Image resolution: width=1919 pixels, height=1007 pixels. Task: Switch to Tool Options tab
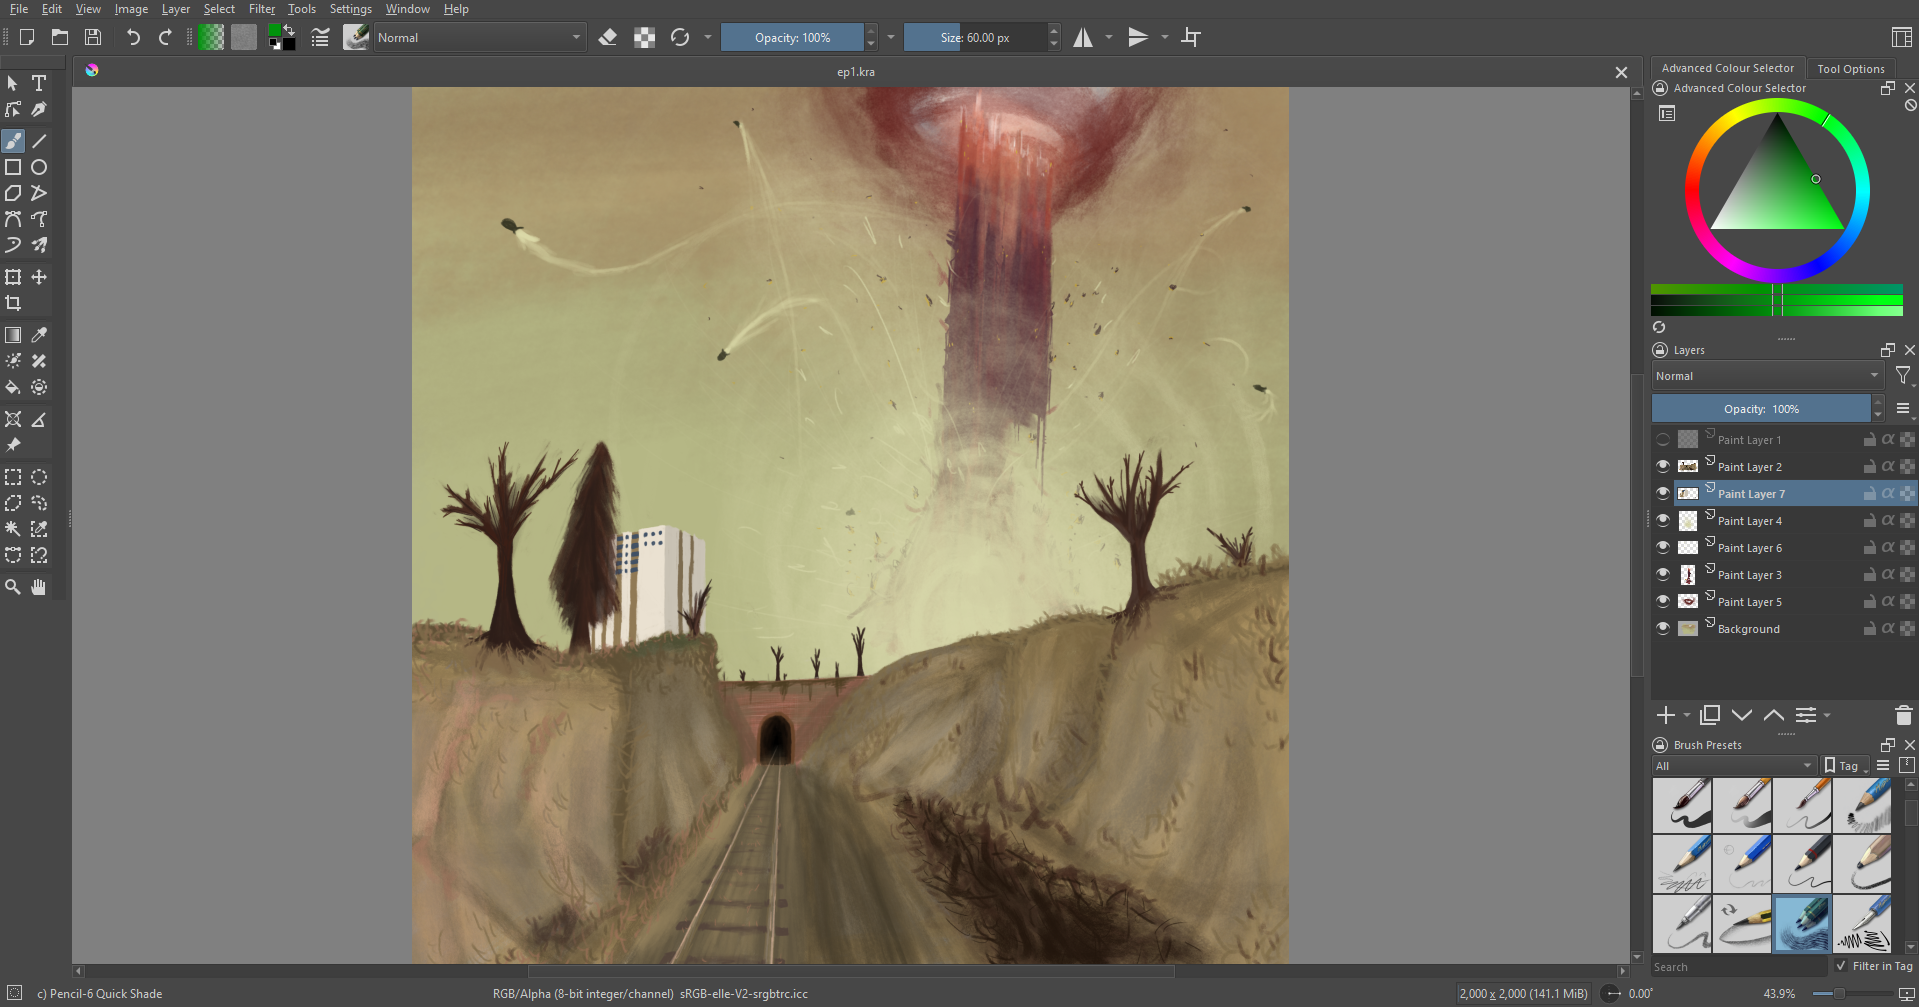(1850, 69)
